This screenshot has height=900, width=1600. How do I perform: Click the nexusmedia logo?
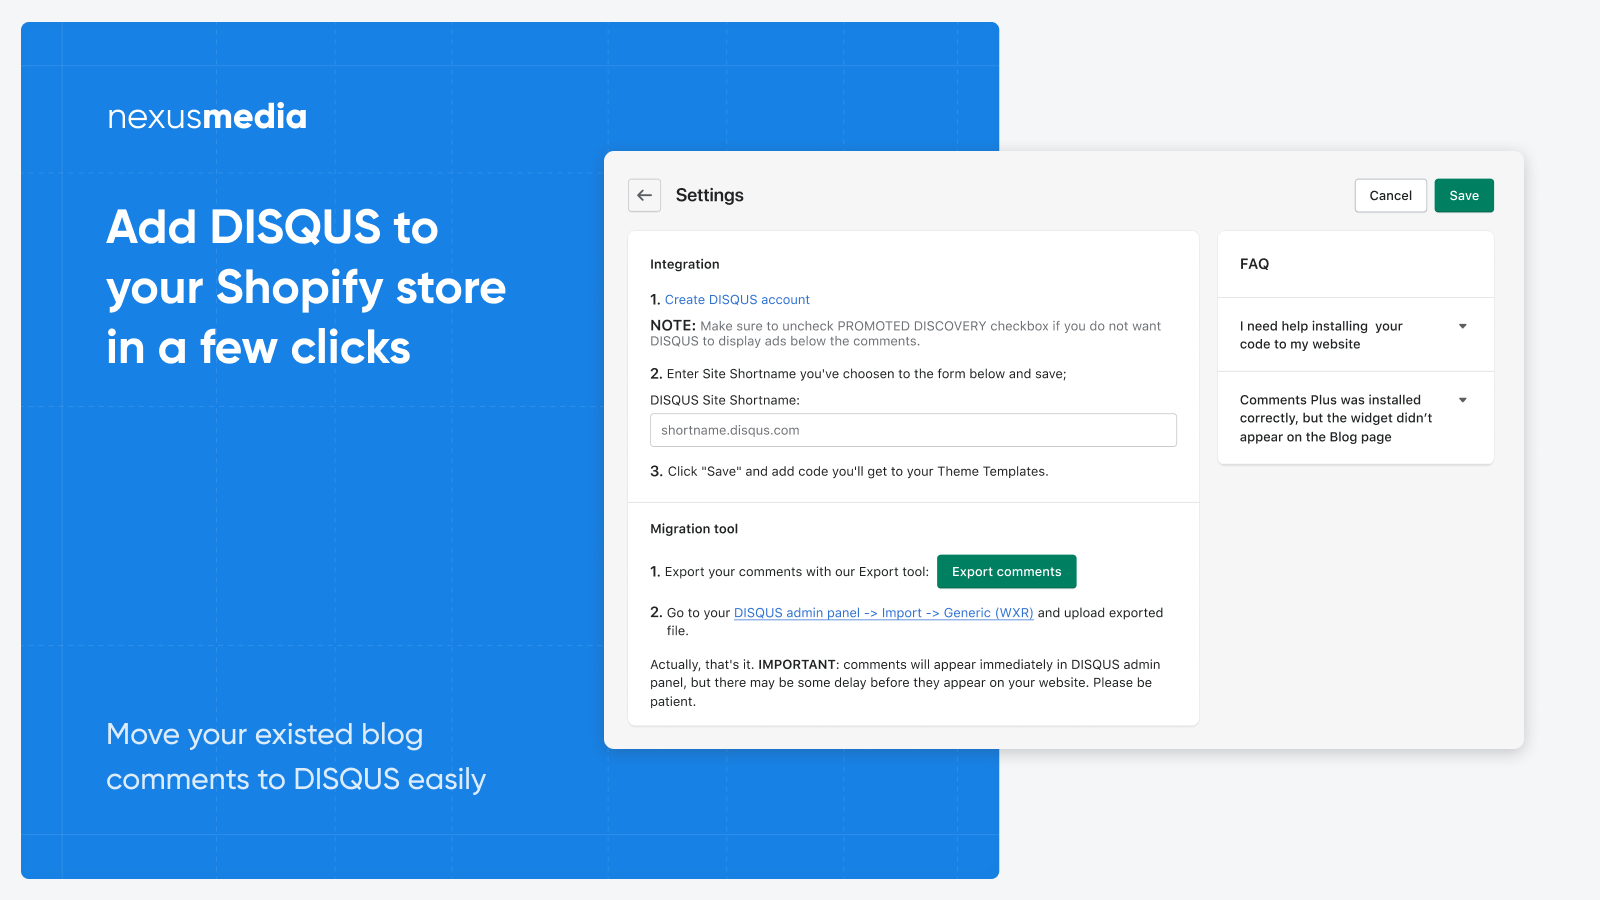click(x=206, y=117)
